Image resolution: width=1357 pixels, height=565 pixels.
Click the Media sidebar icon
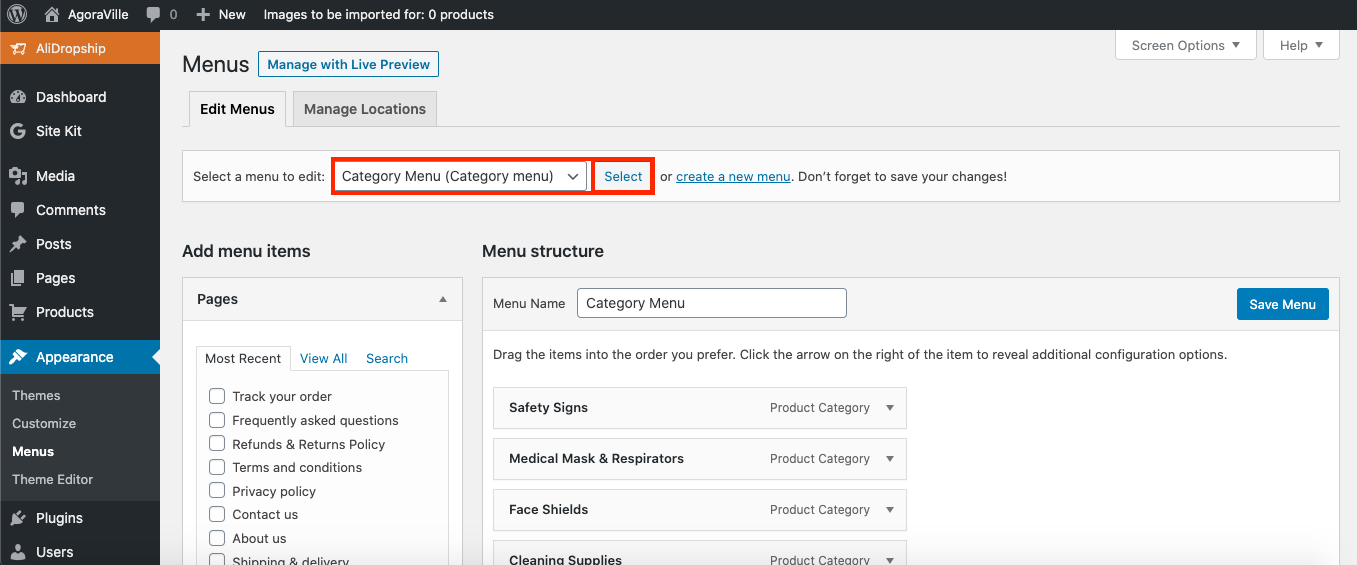click(18, 176)
